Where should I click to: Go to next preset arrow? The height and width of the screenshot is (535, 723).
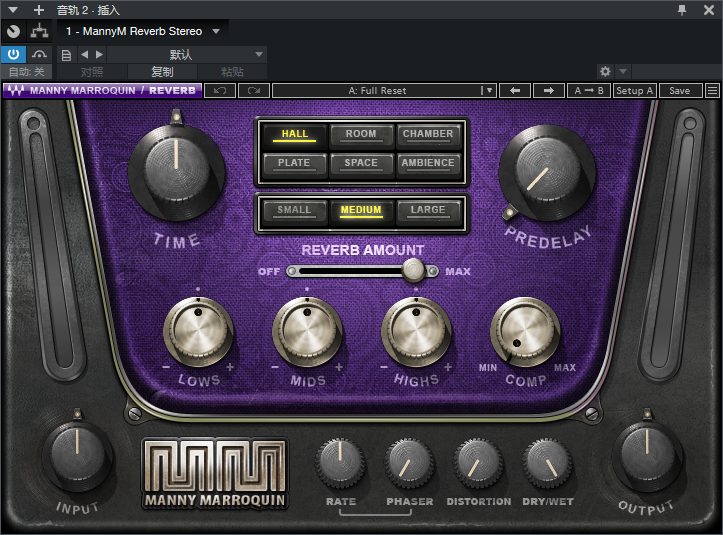(99, 54)
